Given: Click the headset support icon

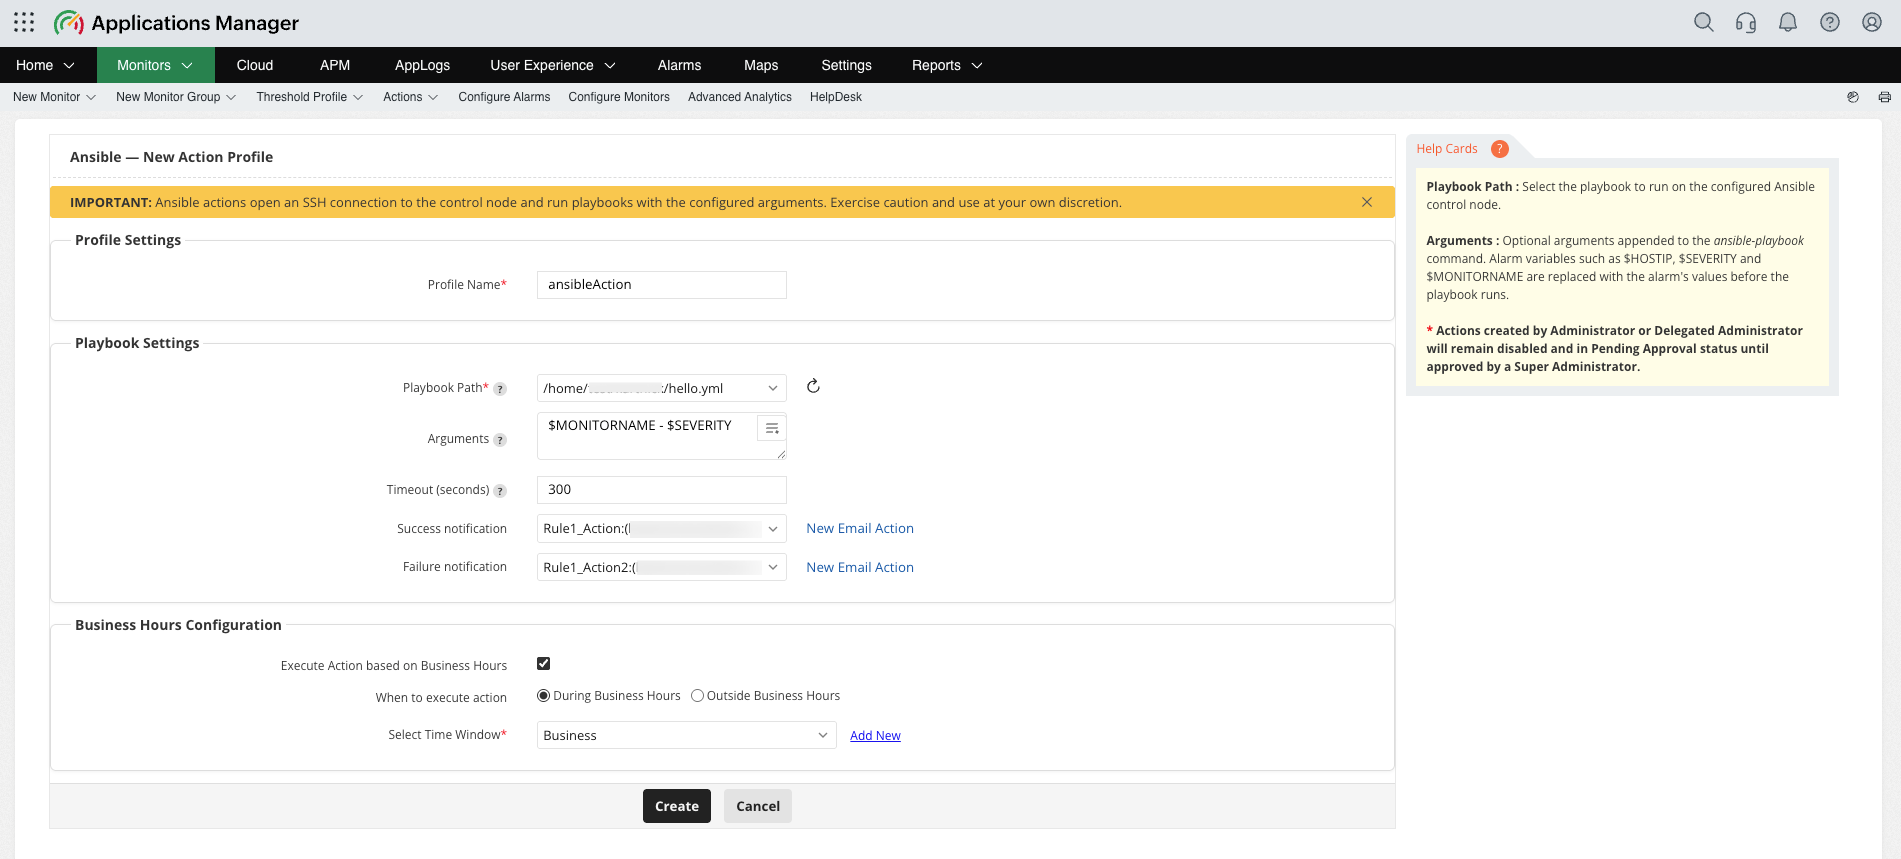Looking at the screenshot, I should point(1746,22).
